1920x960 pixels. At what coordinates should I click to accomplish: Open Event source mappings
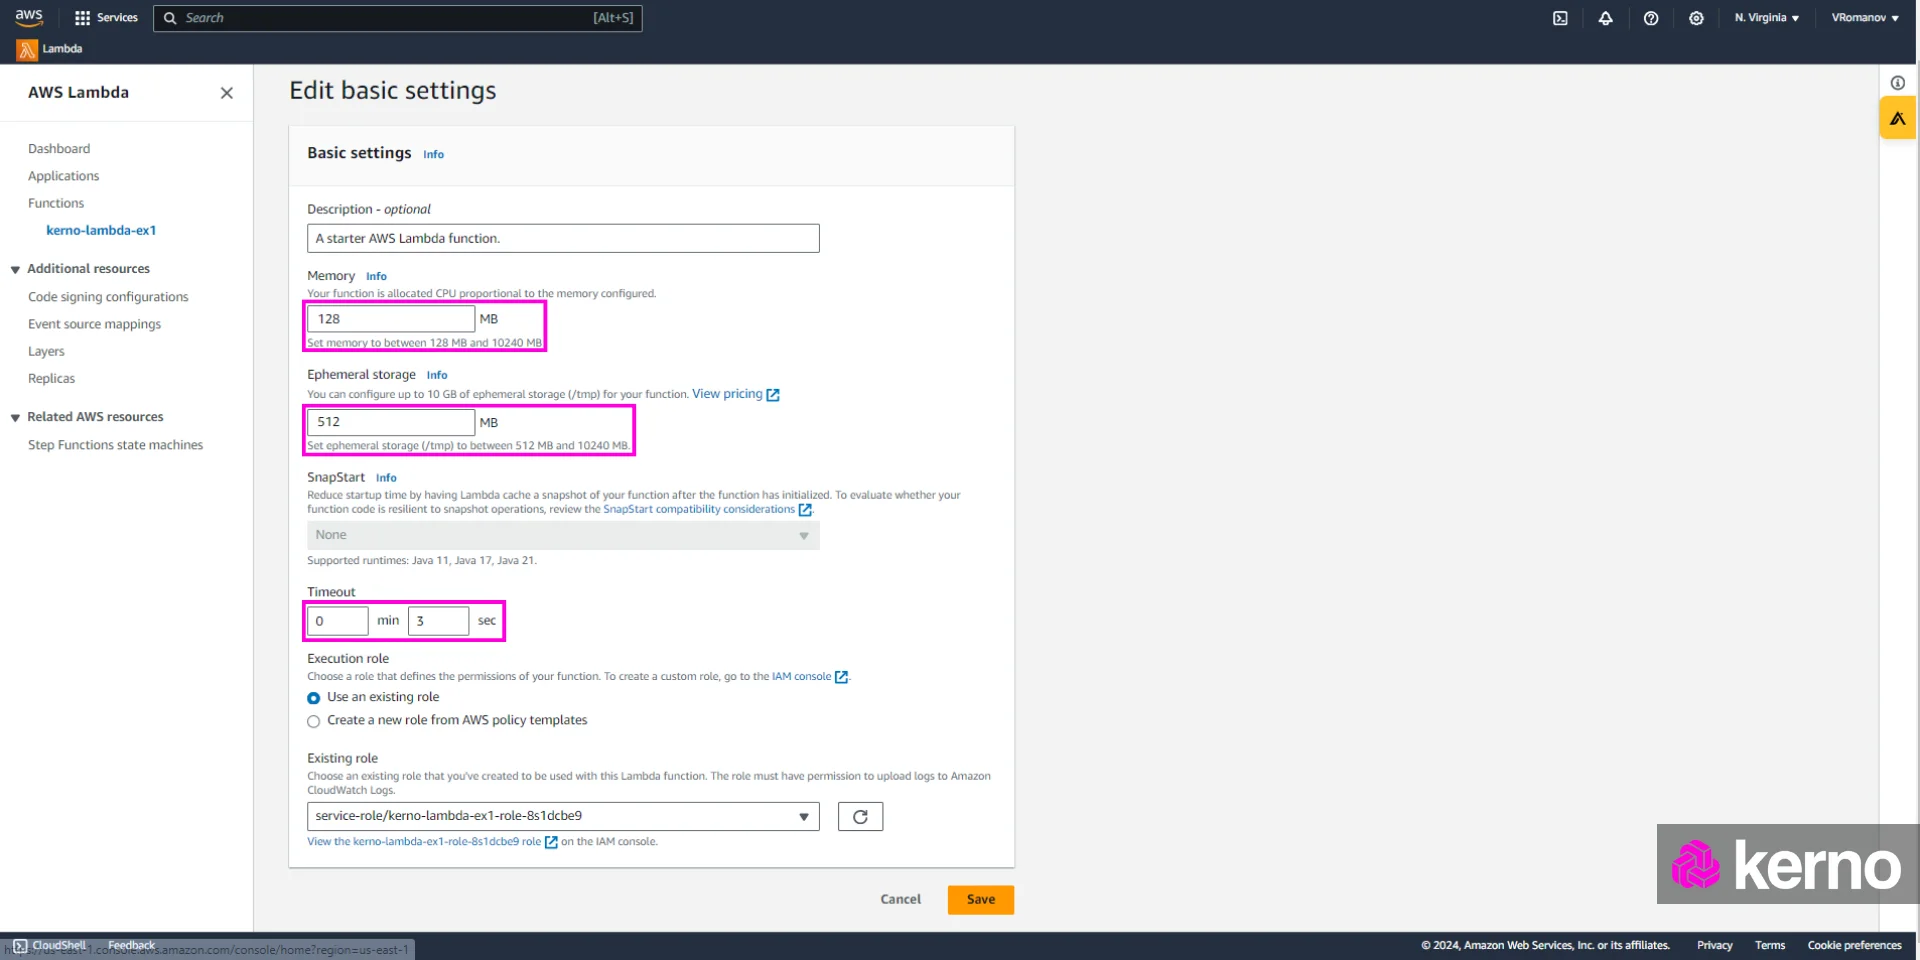94,324
